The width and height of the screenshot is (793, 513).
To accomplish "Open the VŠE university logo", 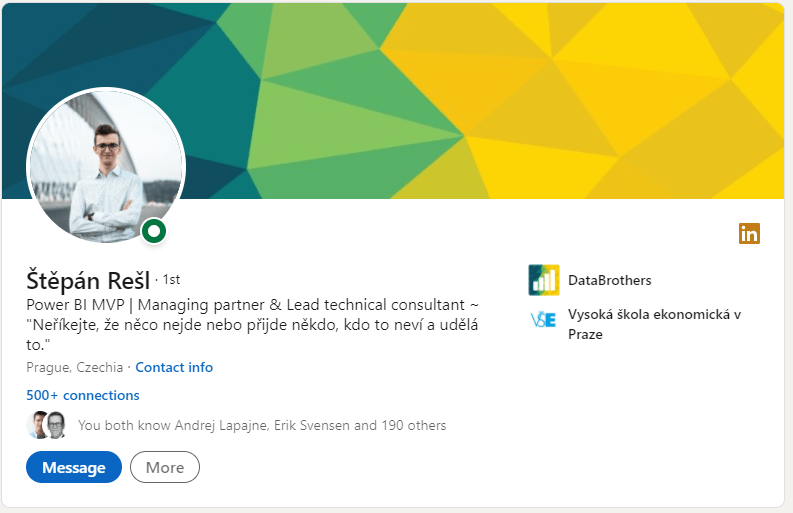I will point(544,320).
